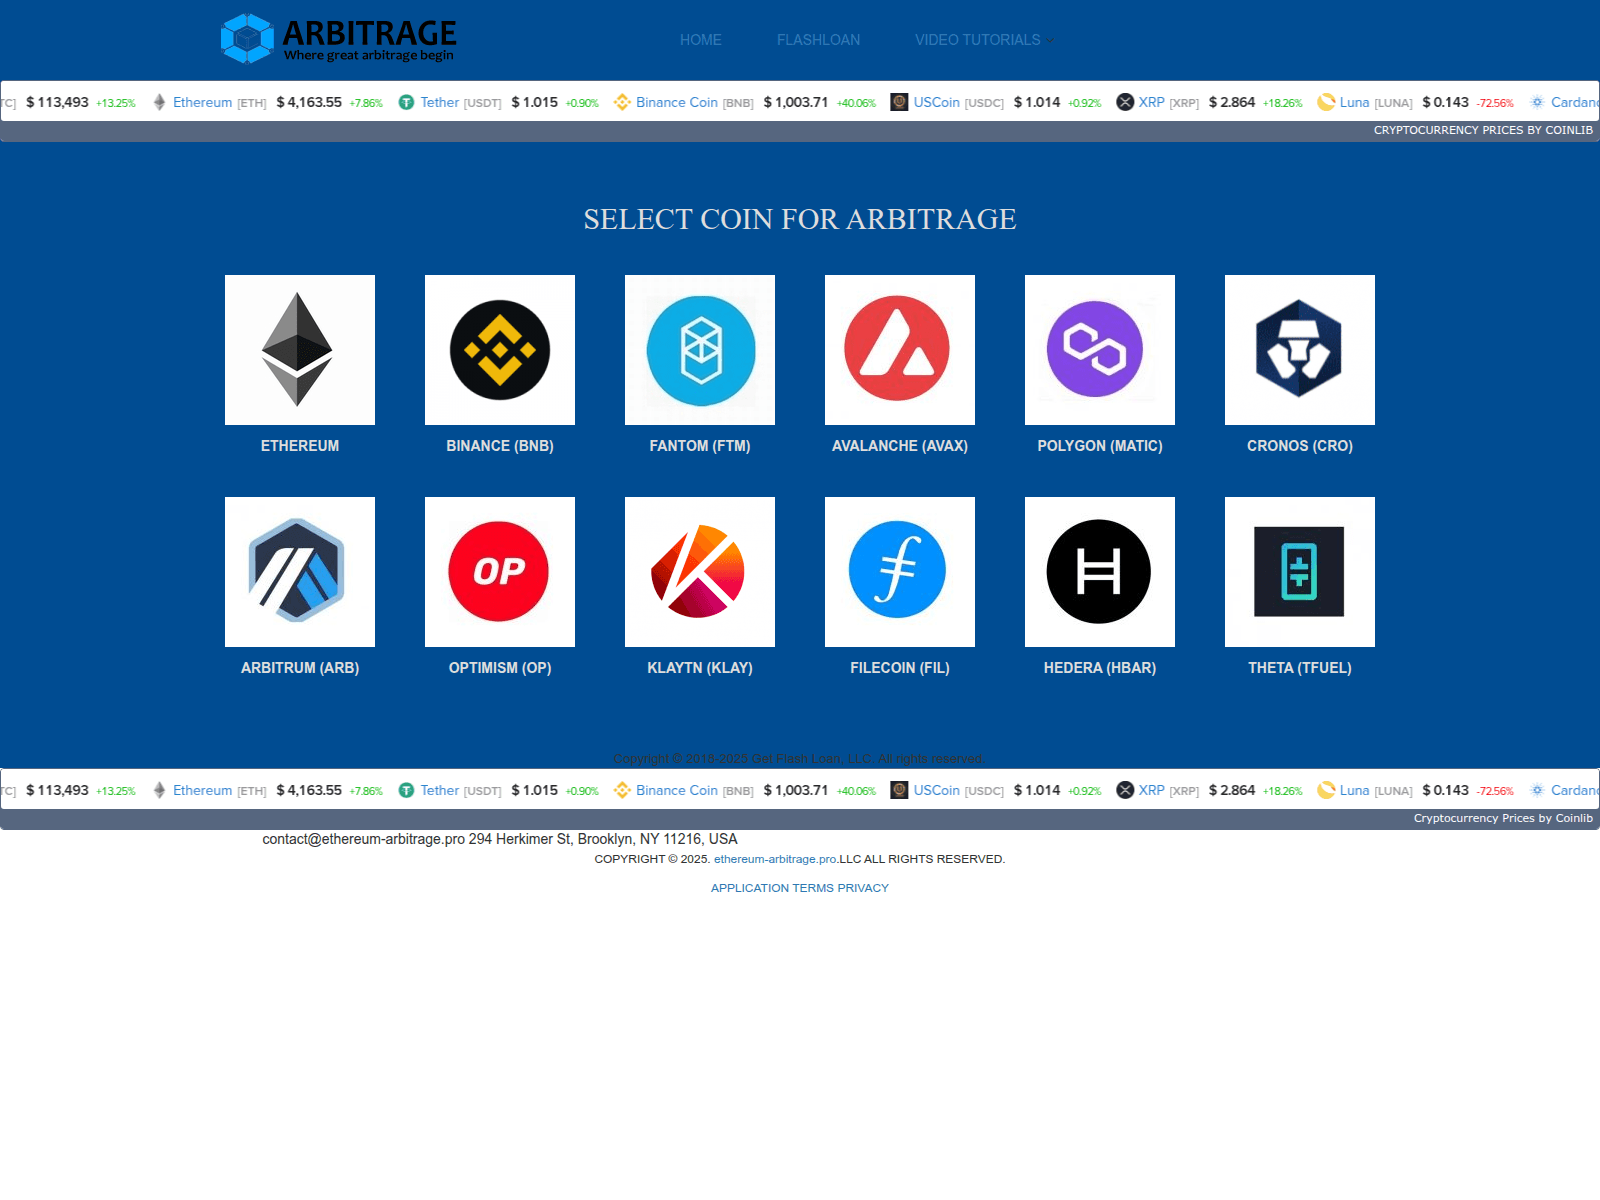
Task: Choose the Theta TFUEL coin icon
Action: (x=1300, y=572)
